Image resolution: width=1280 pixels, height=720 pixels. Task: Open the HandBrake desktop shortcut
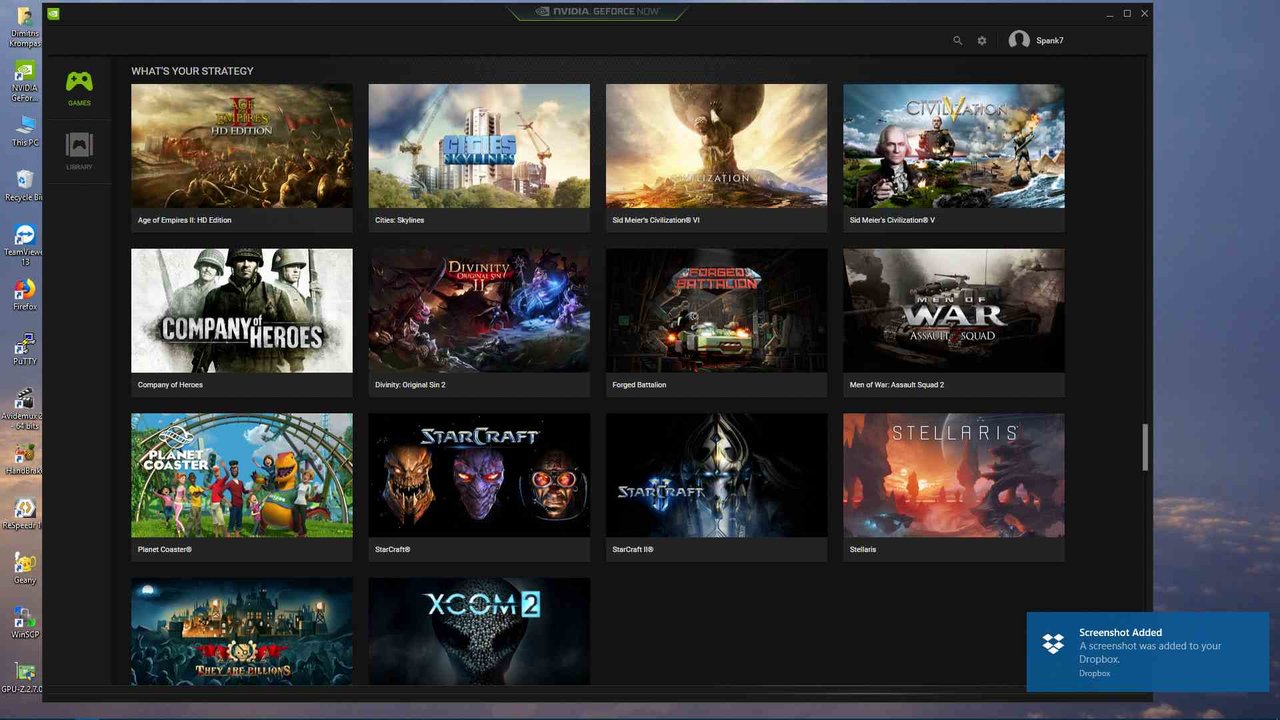[x=25, y=459]
